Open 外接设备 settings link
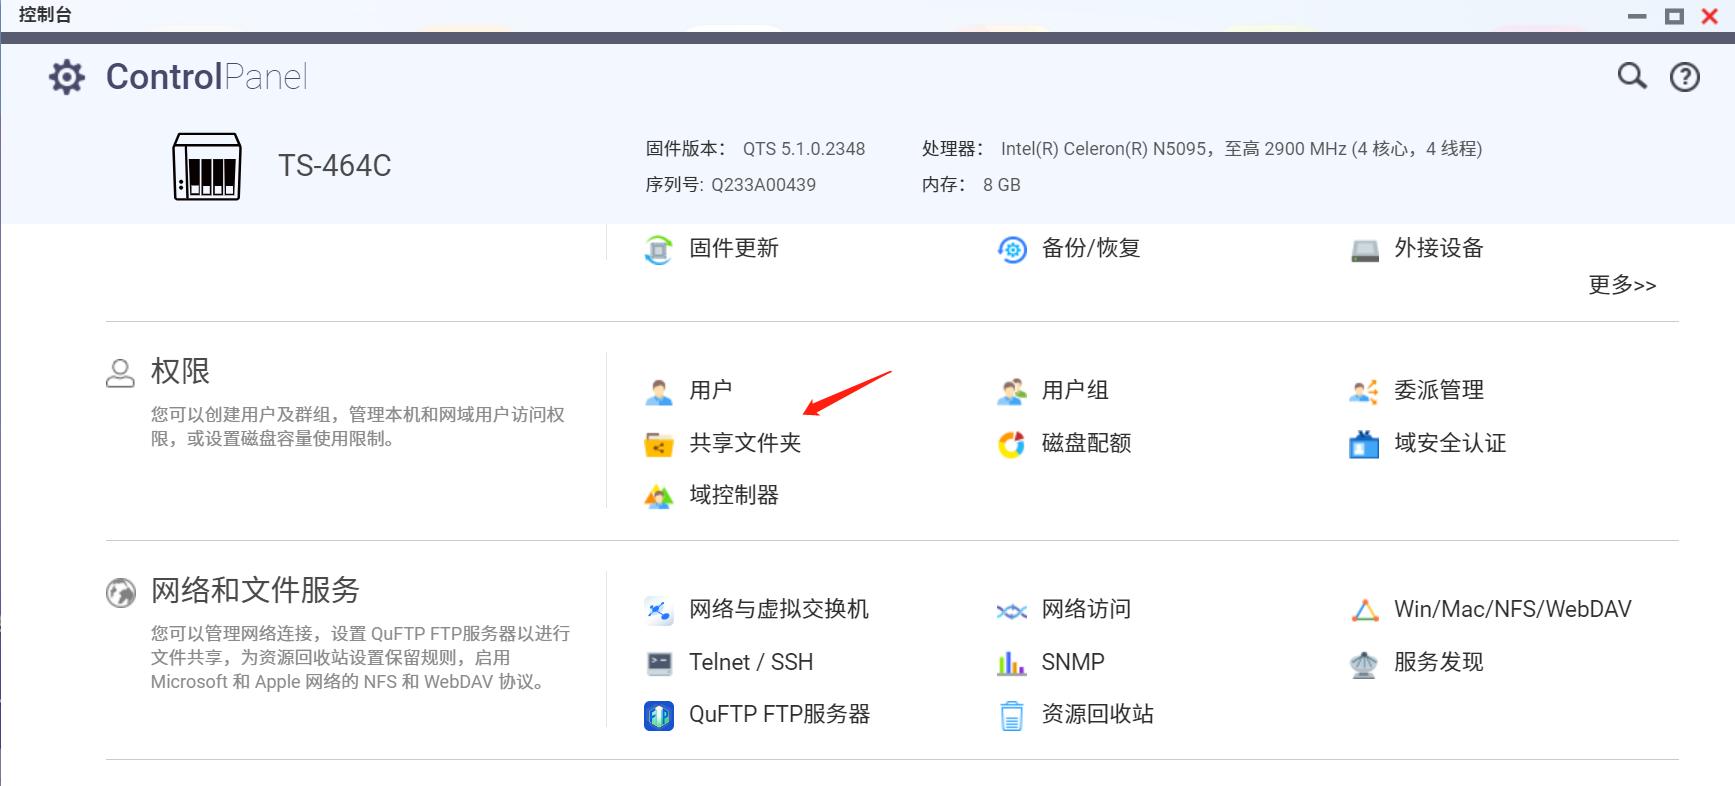The height and width of the screenshot is (786, 1735). (1439, 249)
